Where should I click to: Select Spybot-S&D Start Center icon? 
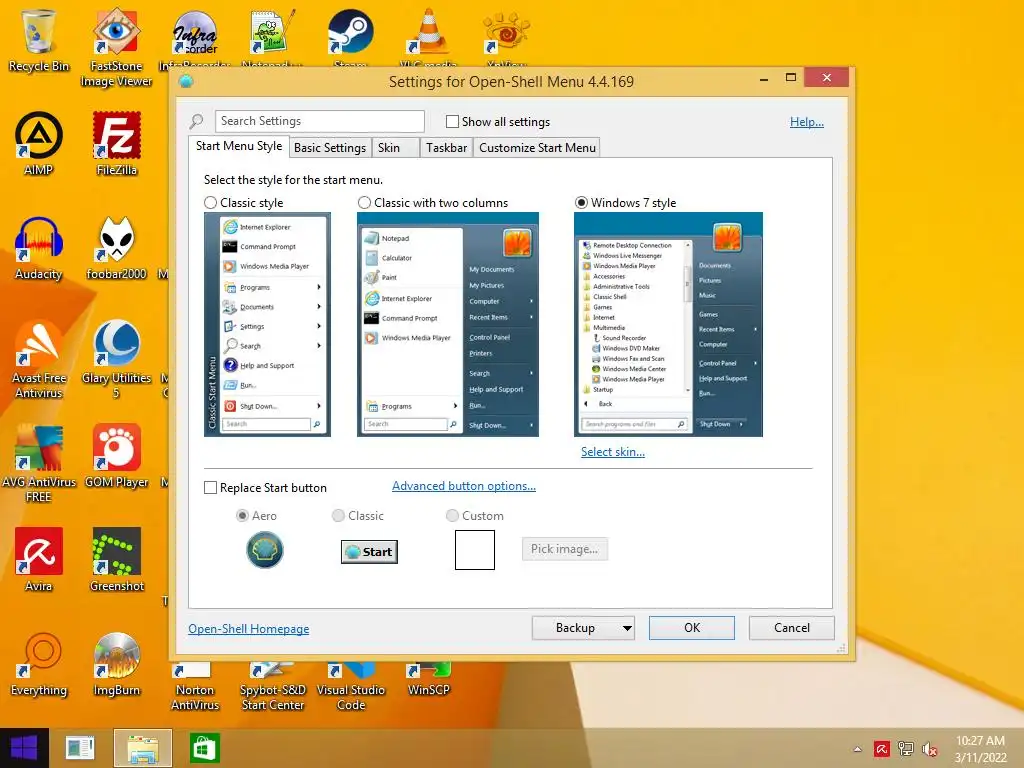point(272,686)
